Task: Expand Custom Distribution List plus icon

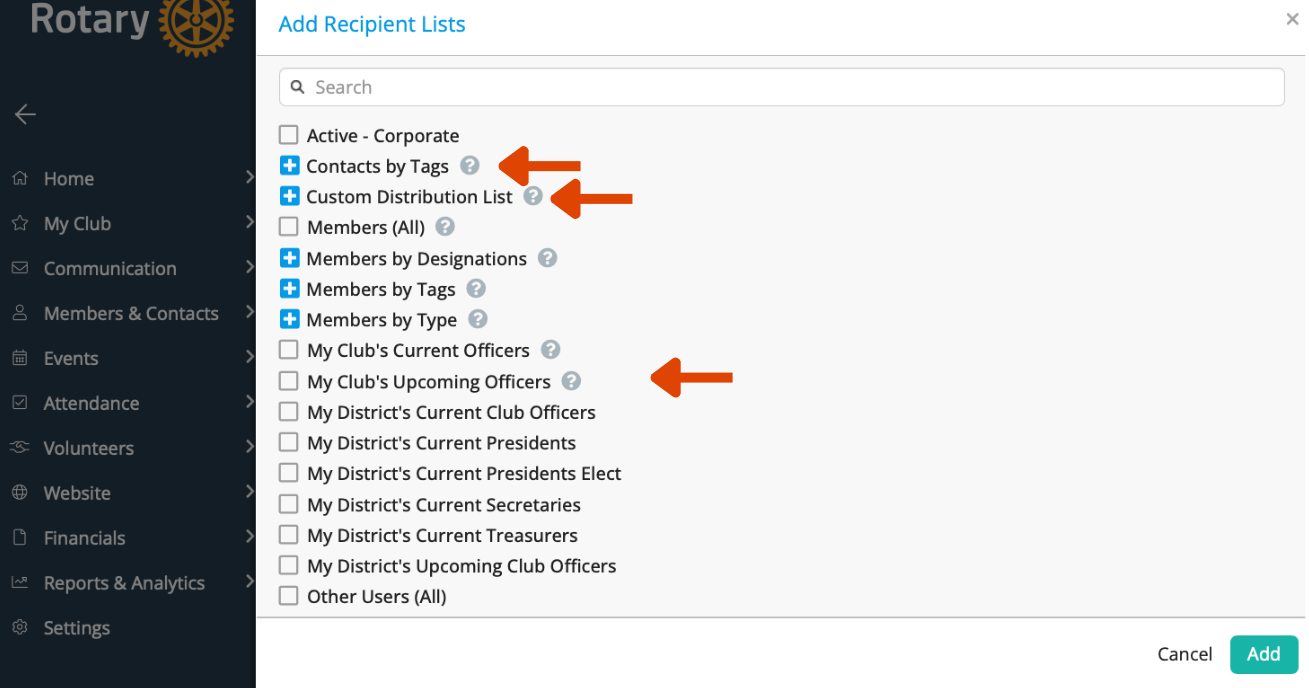Action: pyautogui.click(x=290, y=196)
